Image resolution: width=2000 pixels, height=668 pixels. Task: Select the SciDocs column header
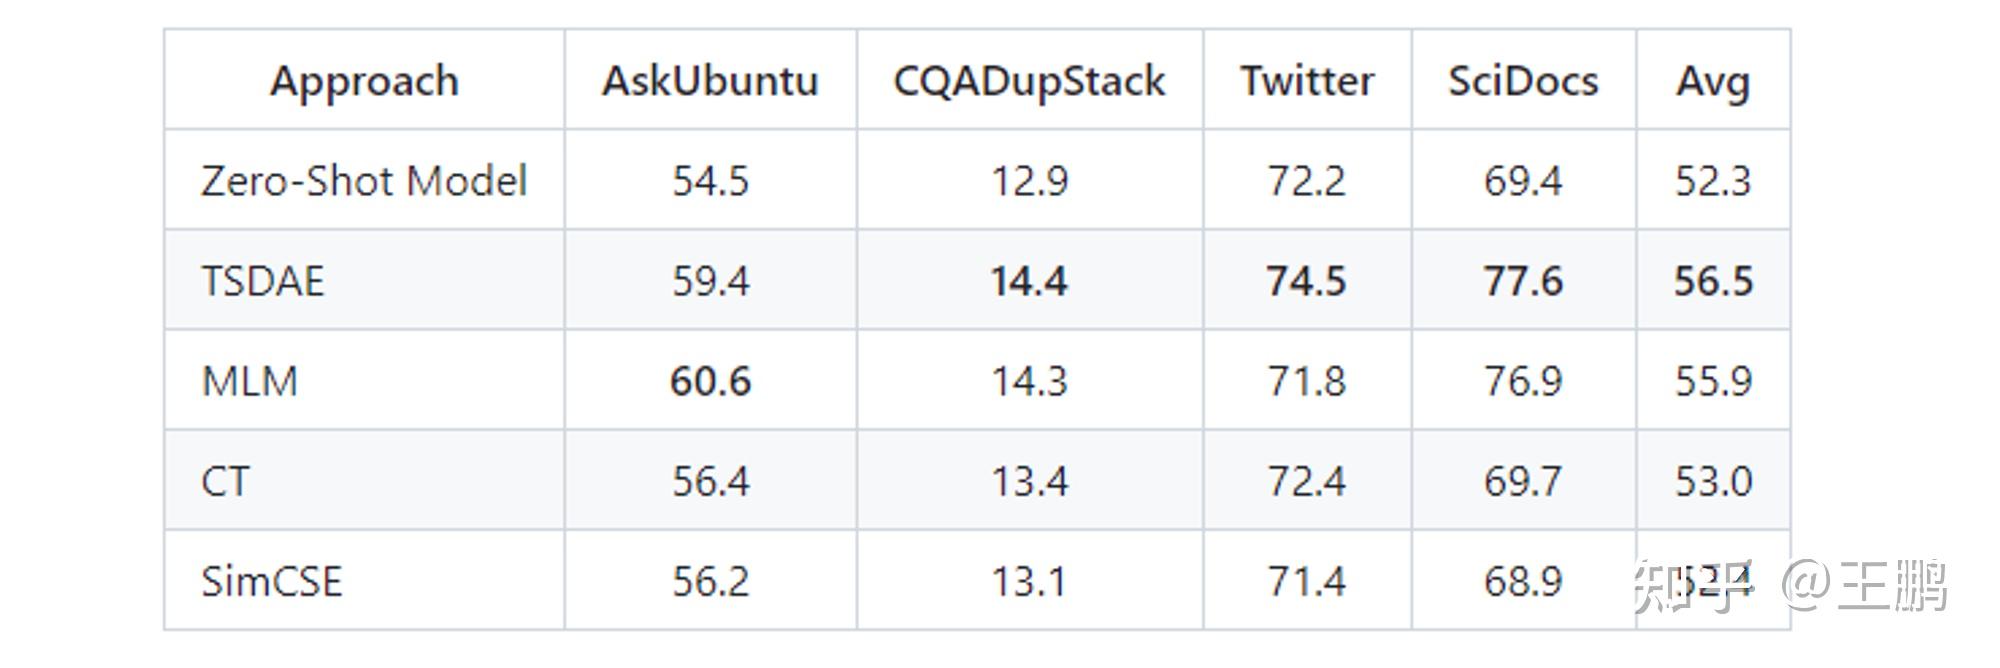click(1523, 81)
